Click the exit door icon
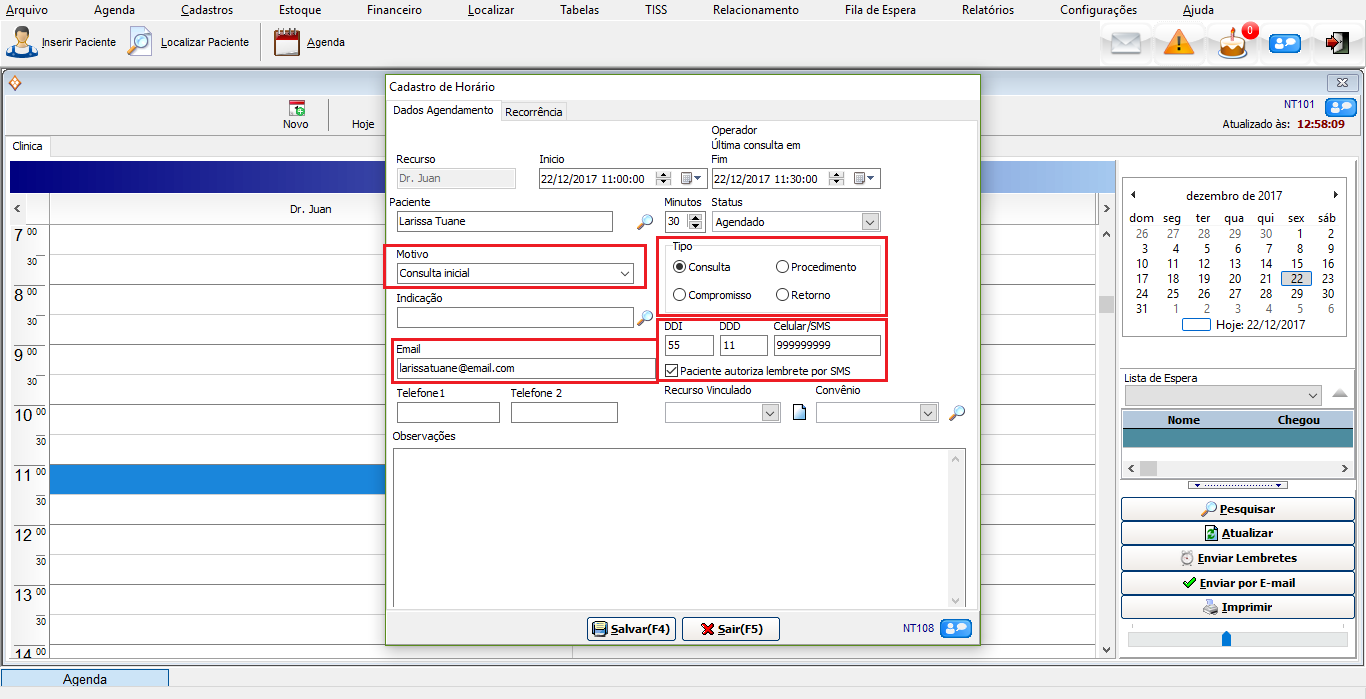The height and width of the screenshot is (699, 1366). (x=1337, y=43)
